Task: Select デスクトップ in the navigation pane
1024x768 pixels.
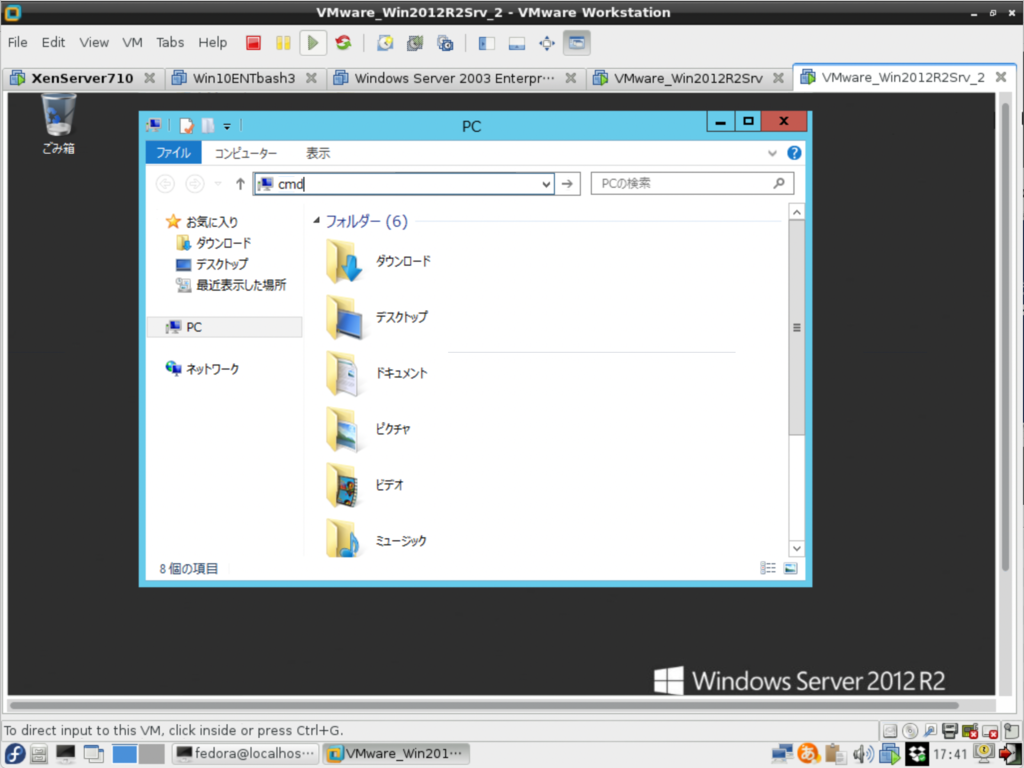Action: tap(213, 264)
